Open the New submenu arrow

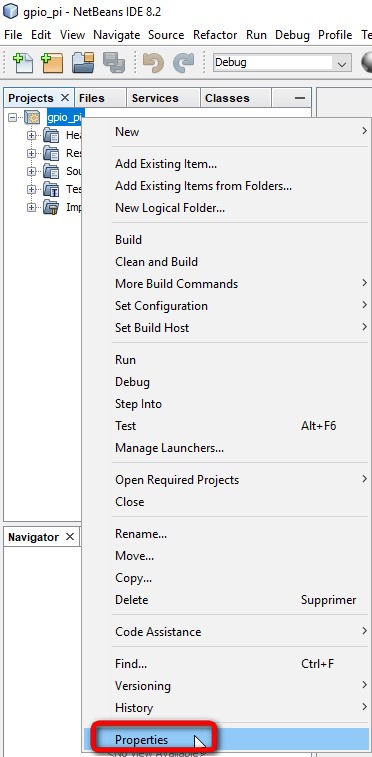pos(365,130)
